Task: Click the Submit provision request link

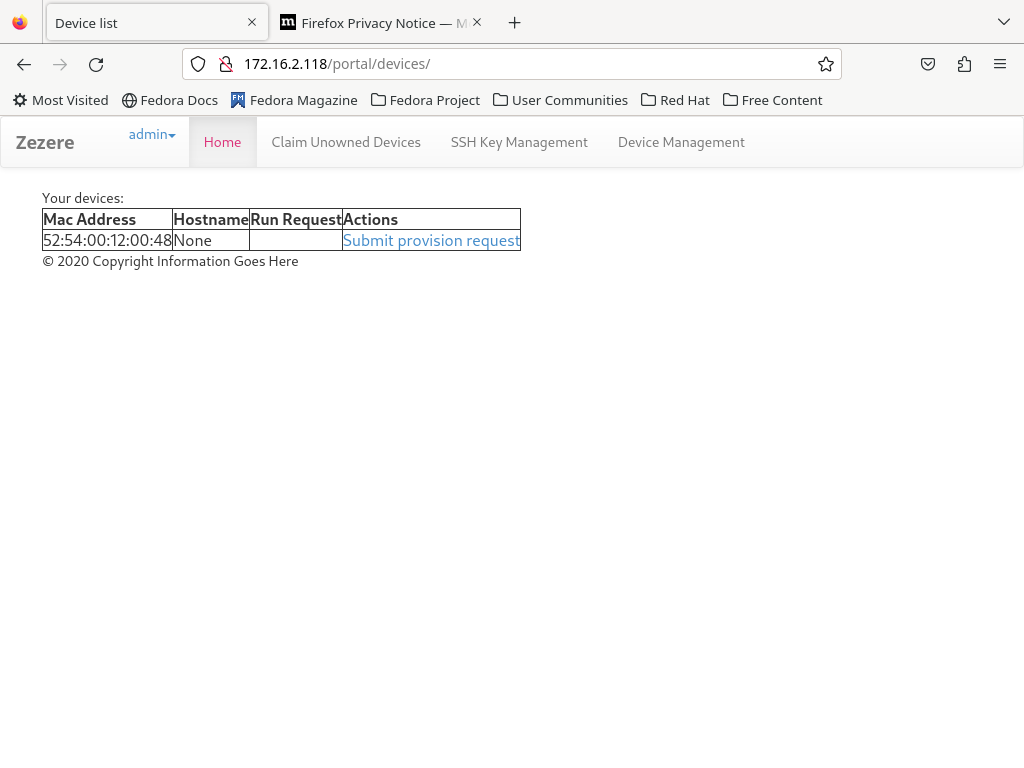Action: click(x=431, y=240)
